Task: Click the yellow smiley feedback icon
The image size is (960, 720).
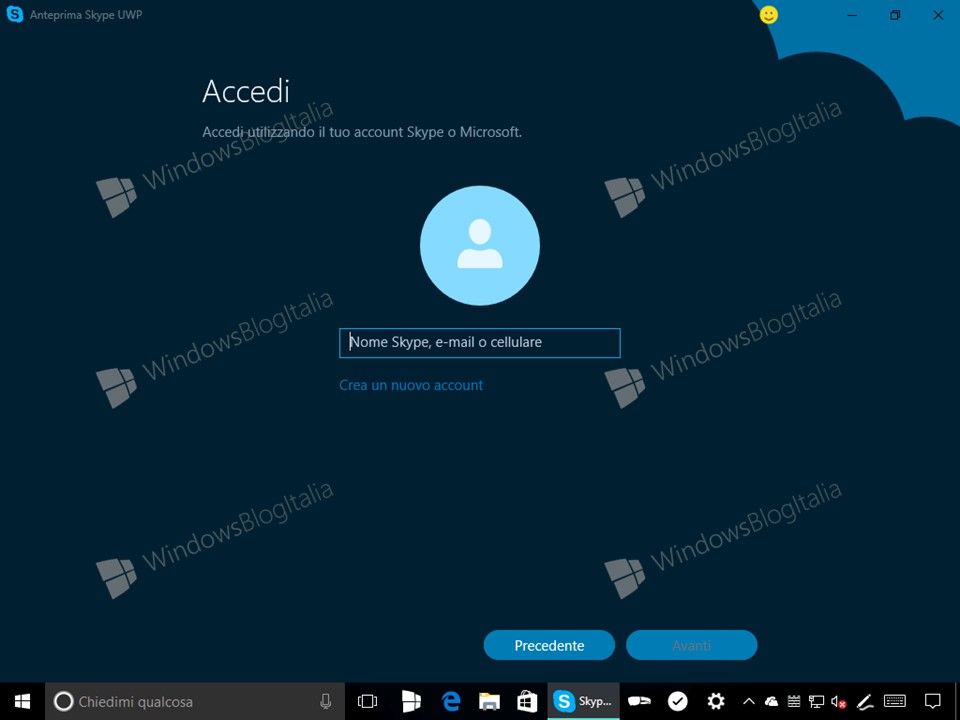Action: [768, 15]
